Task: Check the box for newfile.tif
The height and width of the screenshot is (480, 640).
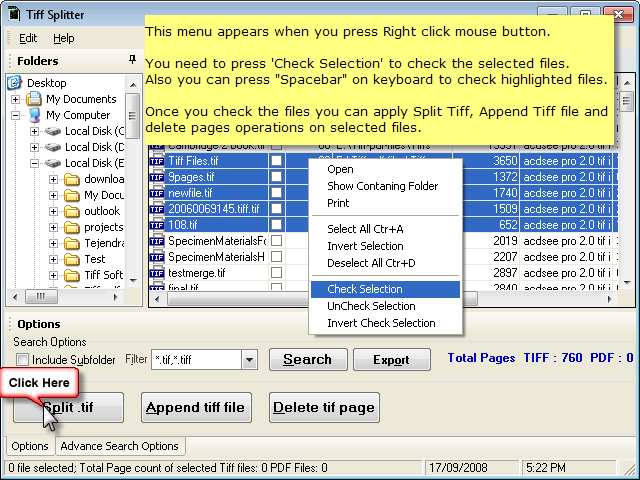Action: point(276,193)
